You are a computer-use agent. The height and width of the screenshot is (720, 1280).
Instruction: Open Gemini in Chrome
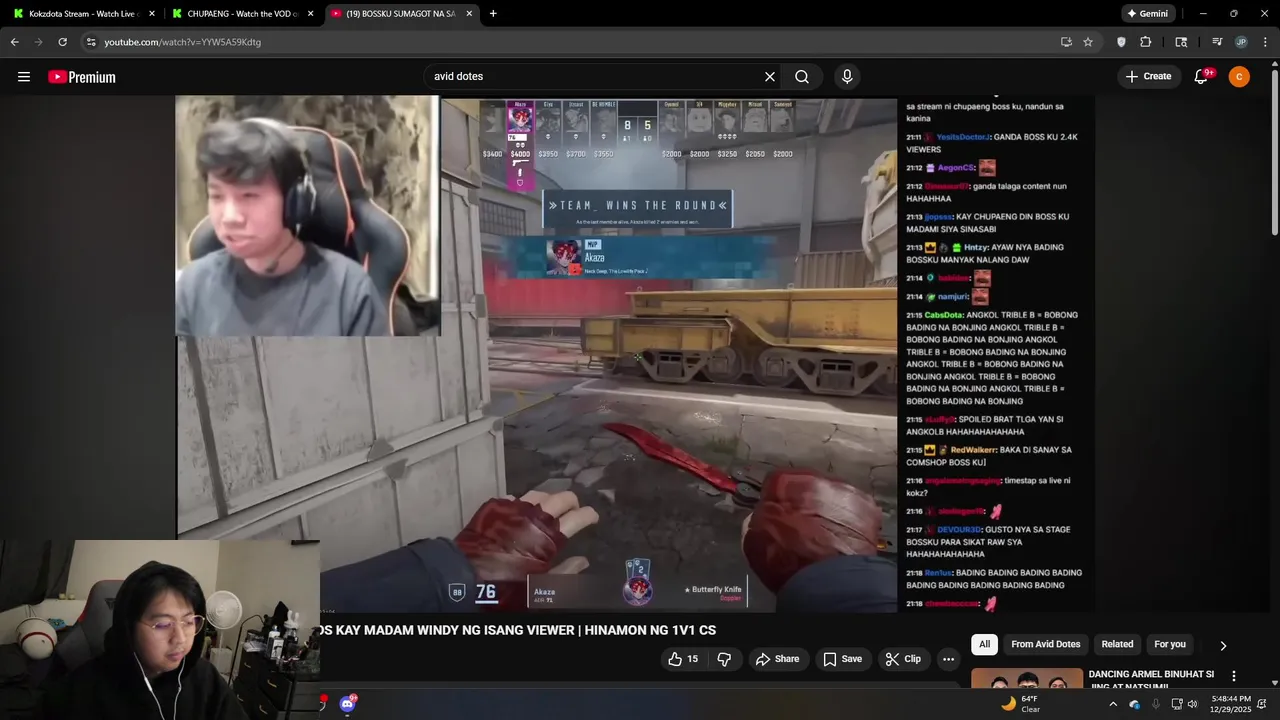[x=1147, y=14]
